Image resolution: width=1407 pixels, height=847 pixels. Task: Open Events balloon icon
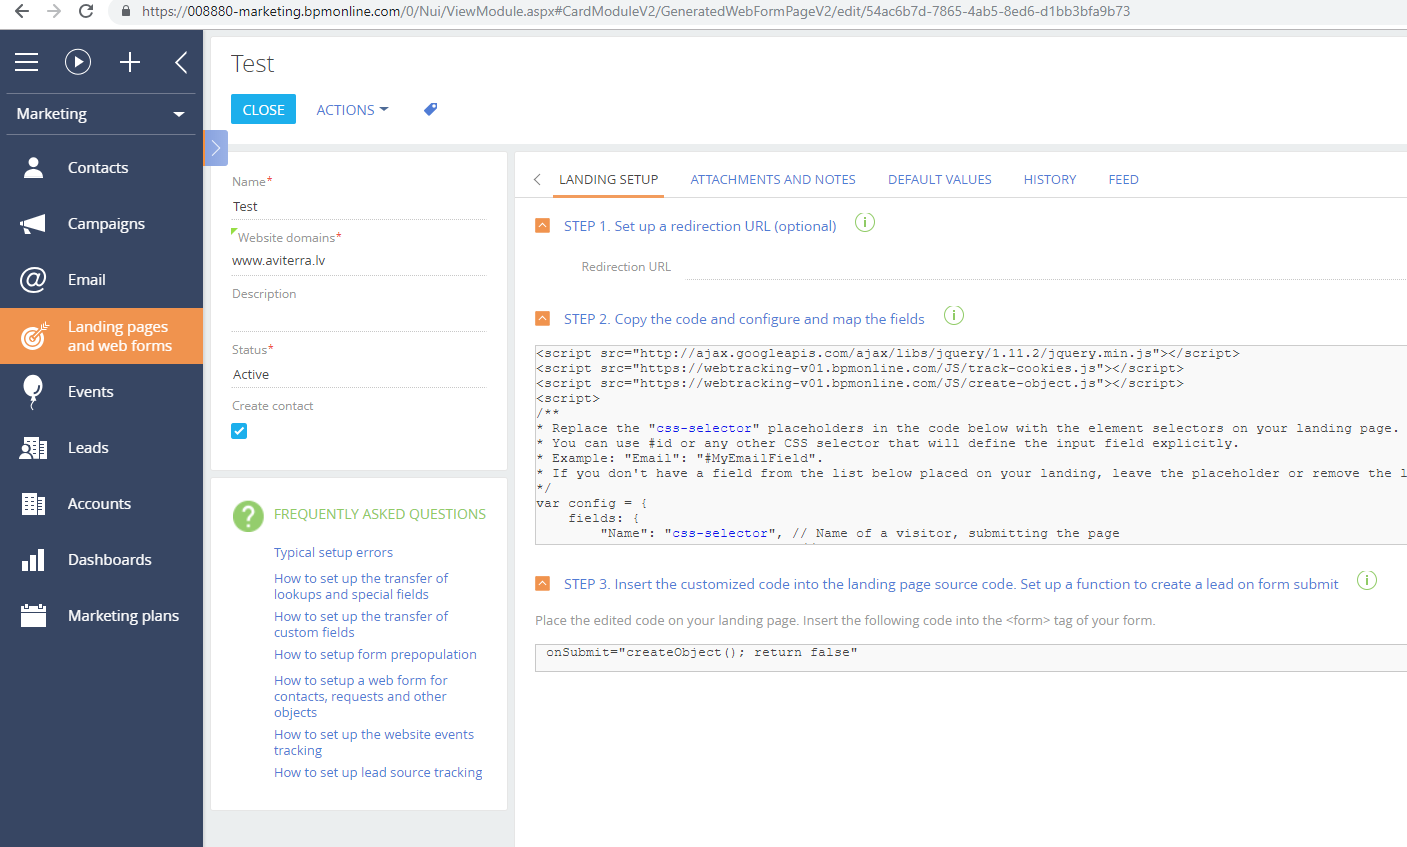[x=33, y=392]
